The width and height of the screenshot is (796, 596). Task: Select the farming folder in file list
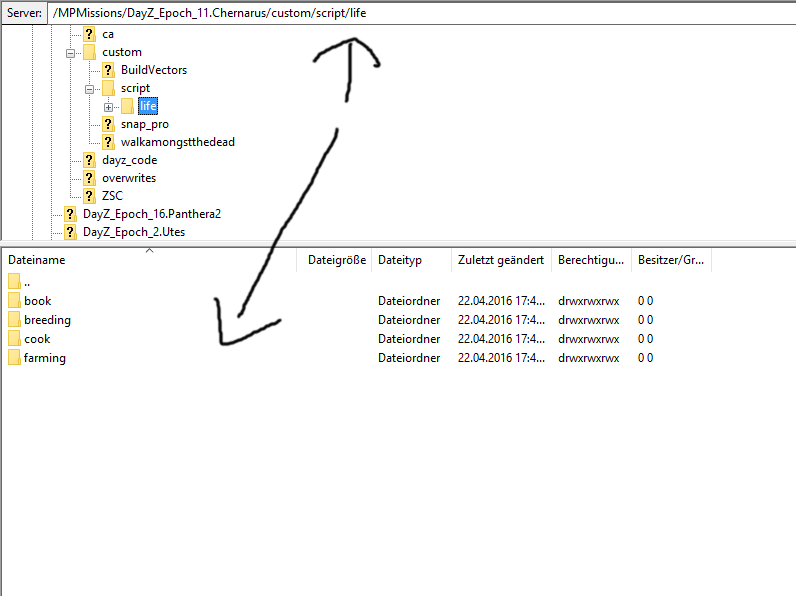click(45, 358)
